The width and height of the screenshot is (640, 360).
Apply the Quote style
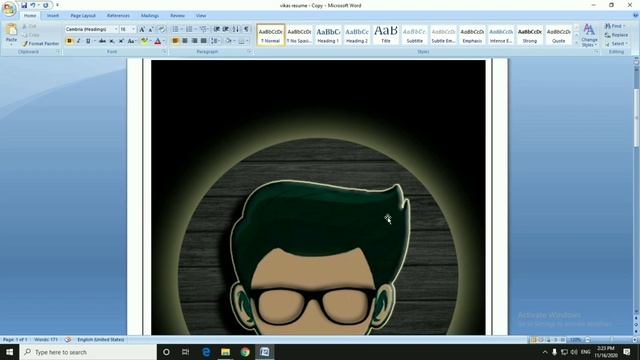click(x=558, y=35)
